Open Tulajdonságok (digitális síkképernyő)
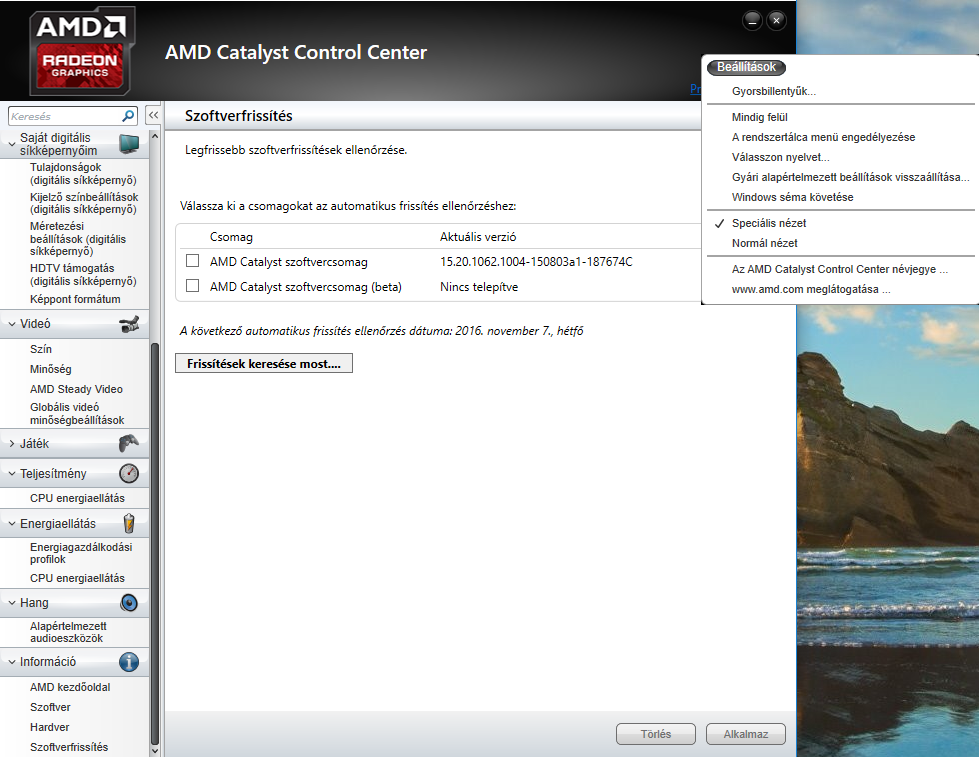The width and height of the screenshot is (979, 757). pyautogui.click(x=83, y=174)
